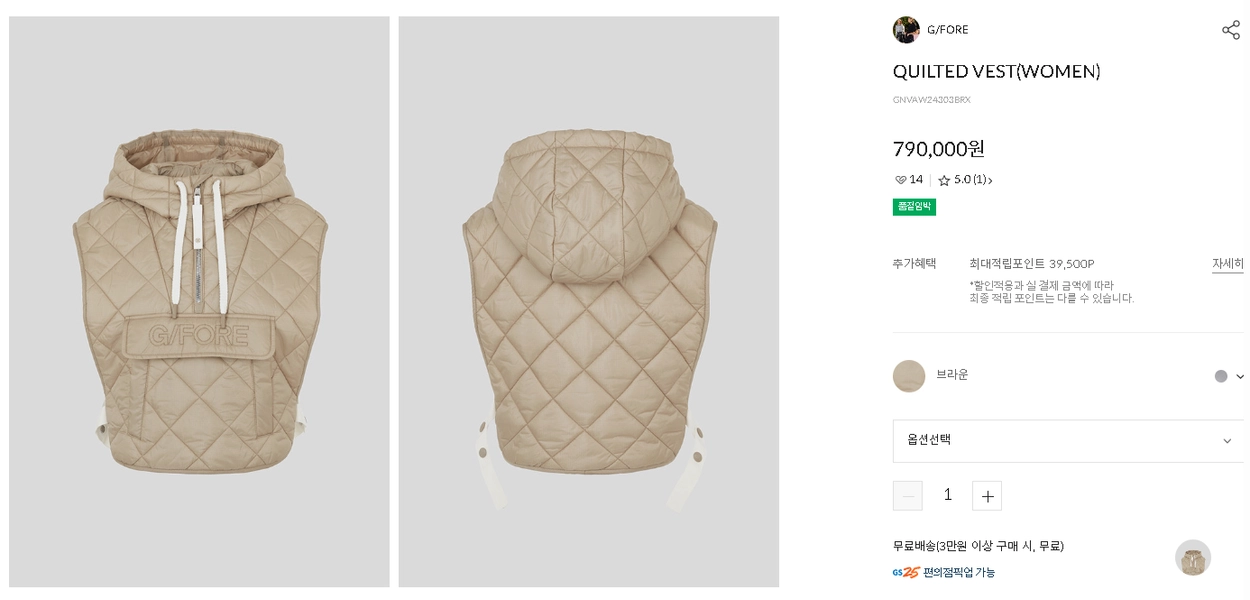Viewport: 1250px width, 600px height.
Task: Click the 편의점픽업 가능 text
Action: [x=958, y=573]
